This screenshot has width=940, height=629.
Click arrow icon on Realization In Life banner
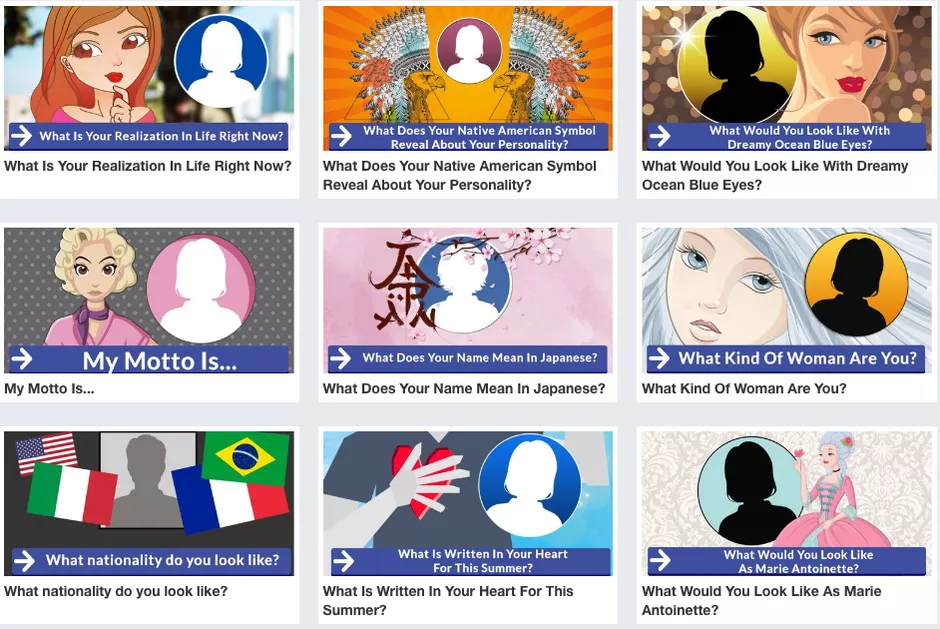22,136
